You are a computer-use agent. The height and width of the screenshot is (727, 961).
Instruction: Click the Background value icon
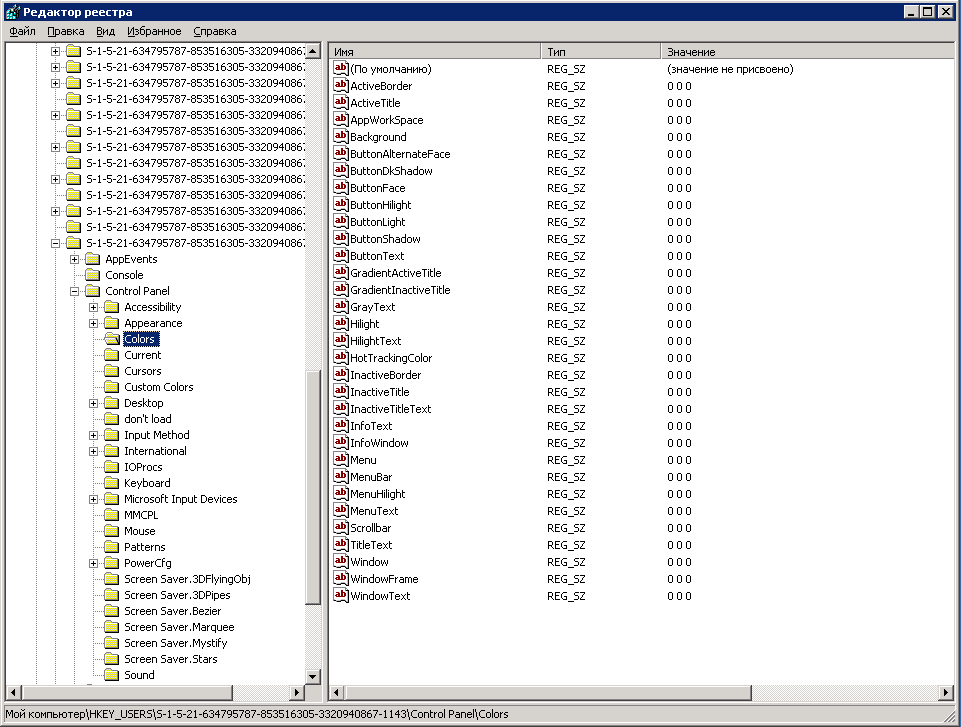[341, 136]
